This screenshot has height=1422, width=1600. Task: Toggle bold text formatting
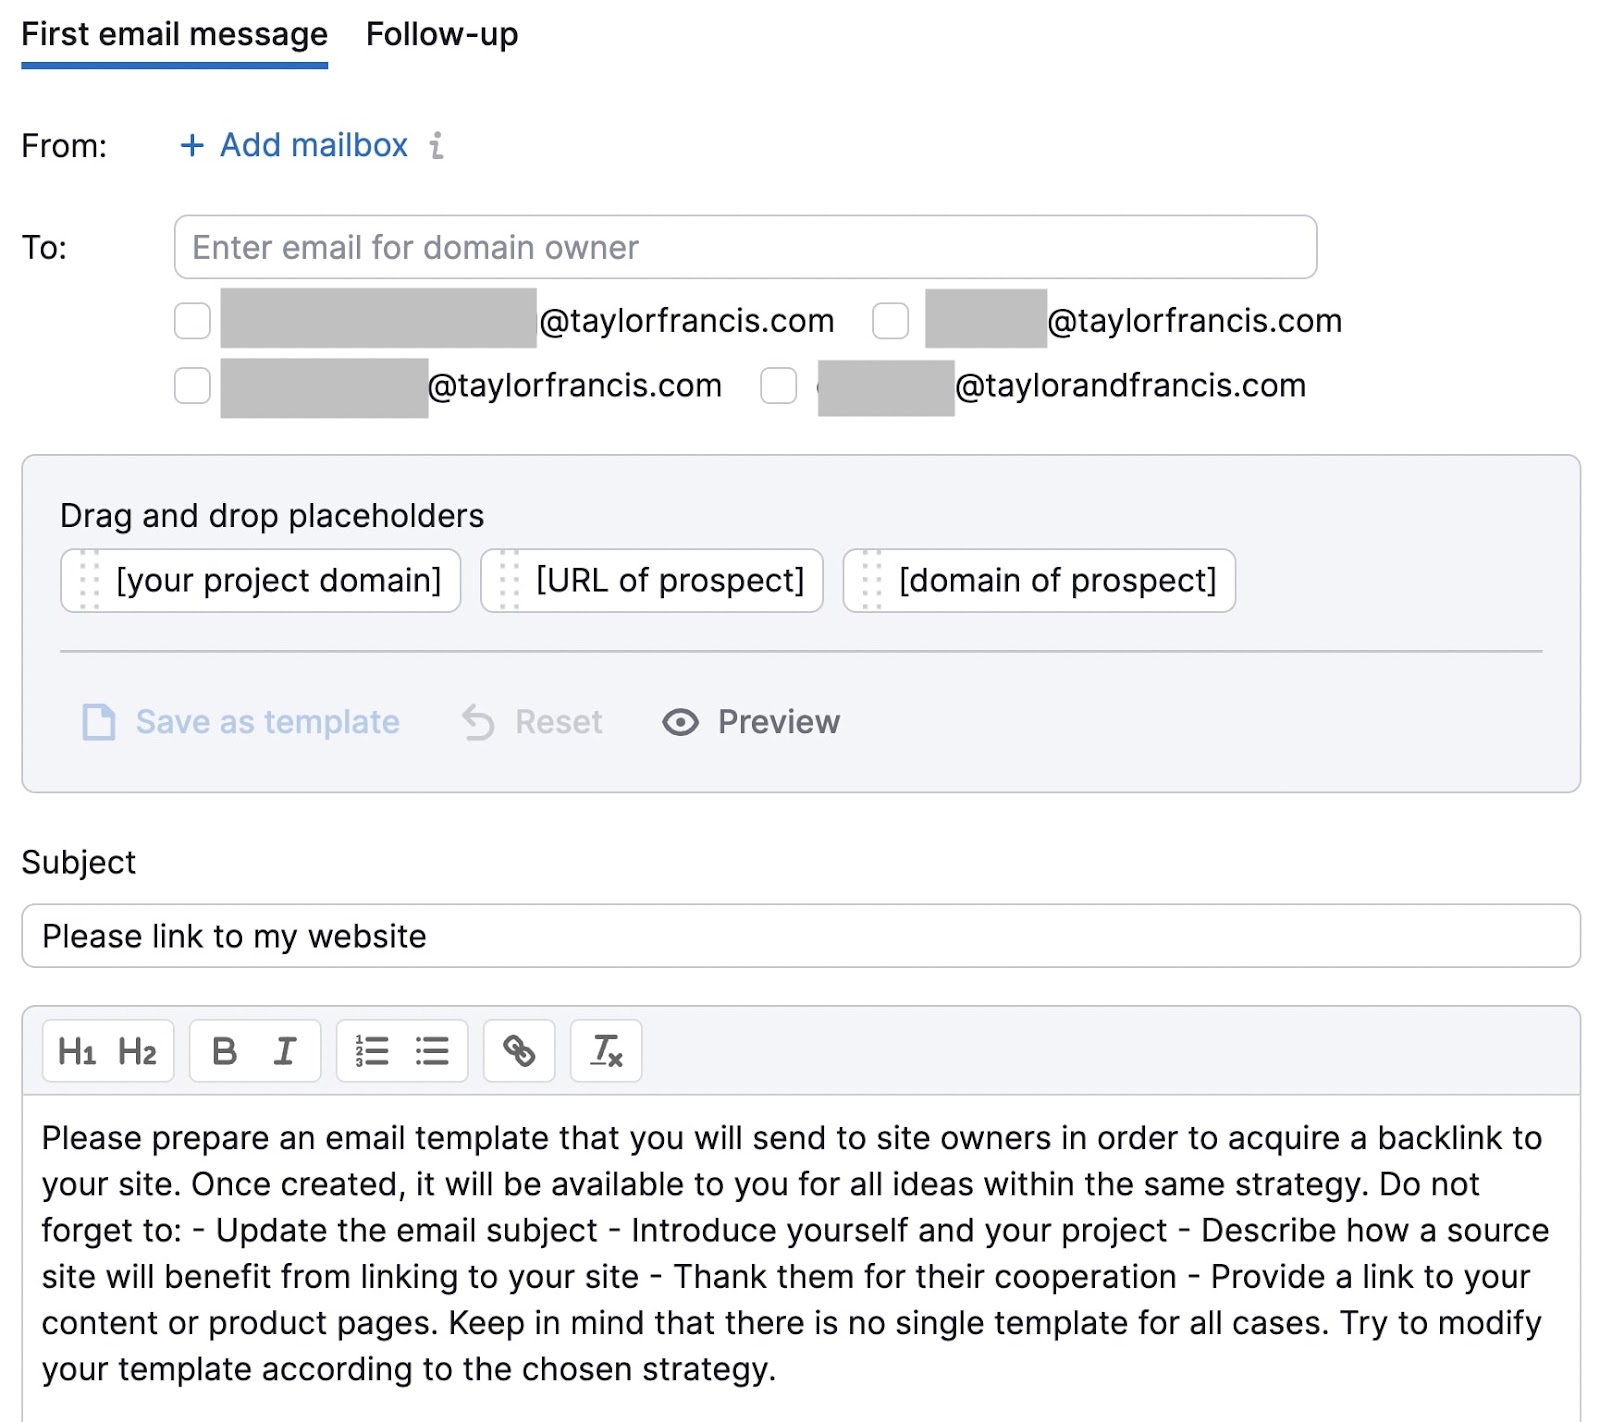pyautogui.click(x=225, y=1051)
